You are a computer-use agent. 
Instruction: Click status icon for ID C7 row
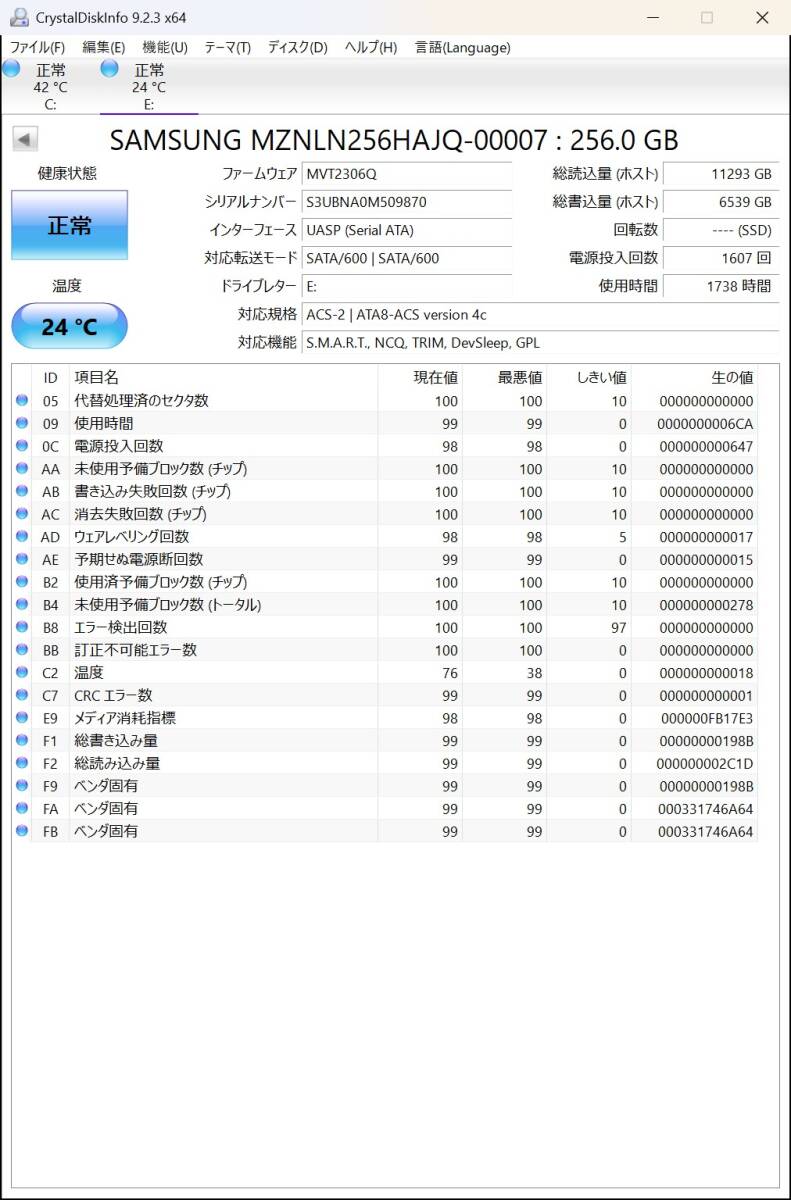pos(22,695)
